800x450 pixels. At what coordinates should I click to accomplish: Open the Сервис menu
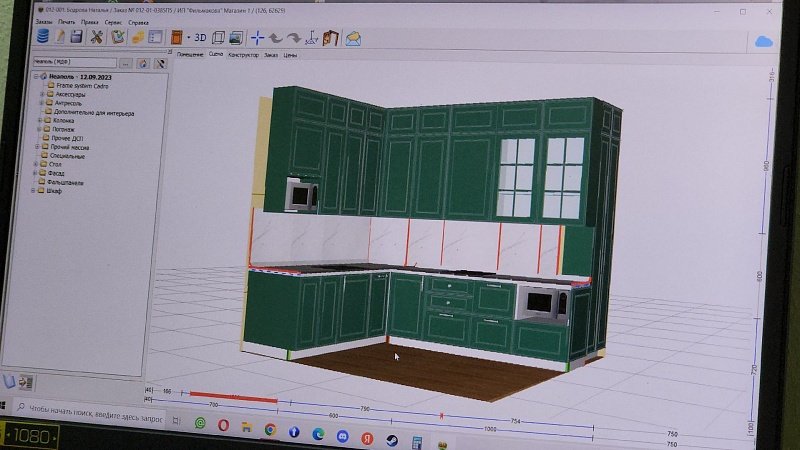pos(113,21)
